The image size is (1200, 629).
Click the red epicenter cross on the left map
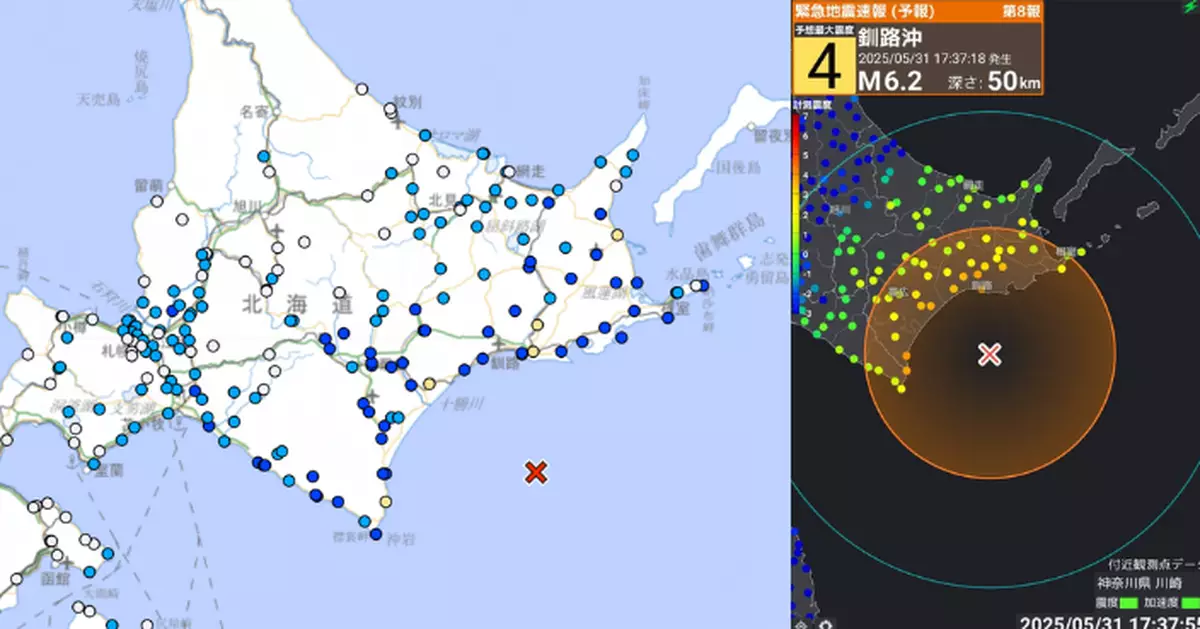coord(537,470)
